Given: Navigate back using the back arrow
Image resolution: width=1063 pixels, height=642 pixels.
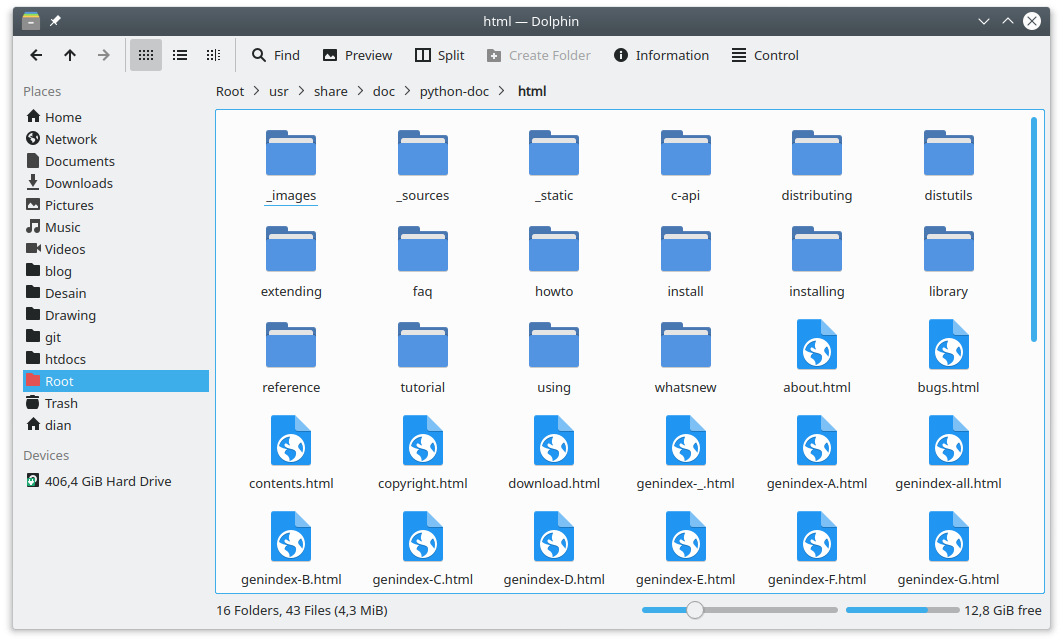Looking at the screenshot, I should coord(36,55).
